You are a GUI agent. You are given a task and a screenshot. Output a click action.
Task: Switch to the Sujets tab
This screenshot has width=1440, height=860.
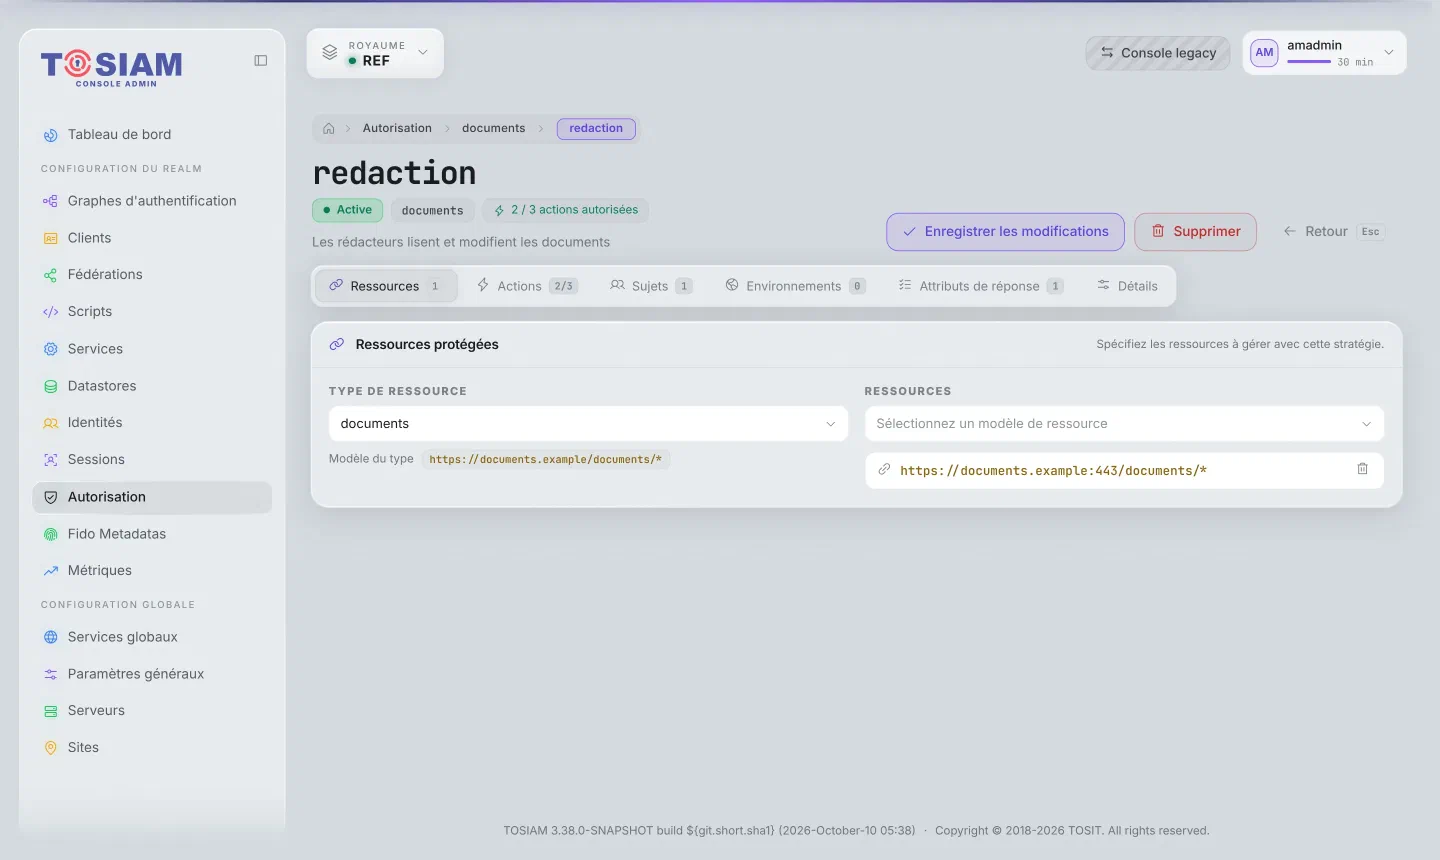coord(651,286)
